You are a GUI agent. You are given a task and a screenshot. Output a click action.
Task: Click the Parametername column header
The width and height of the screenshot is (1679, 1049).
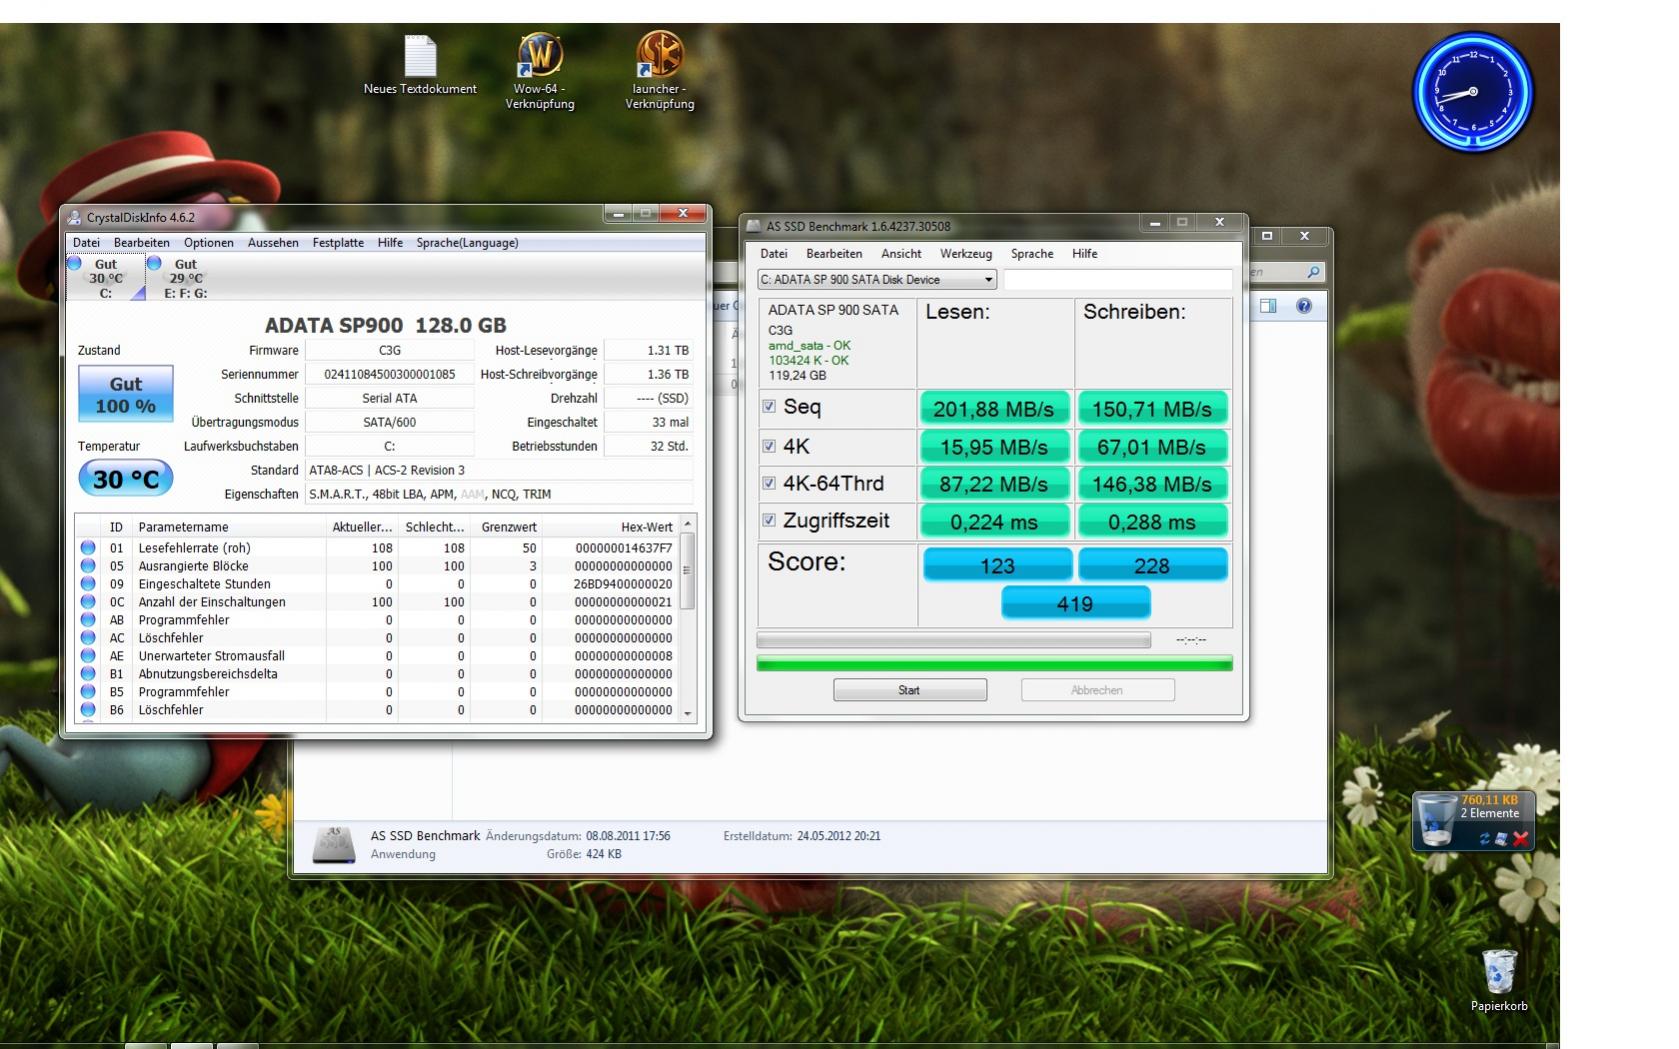(x=229, y=527)
